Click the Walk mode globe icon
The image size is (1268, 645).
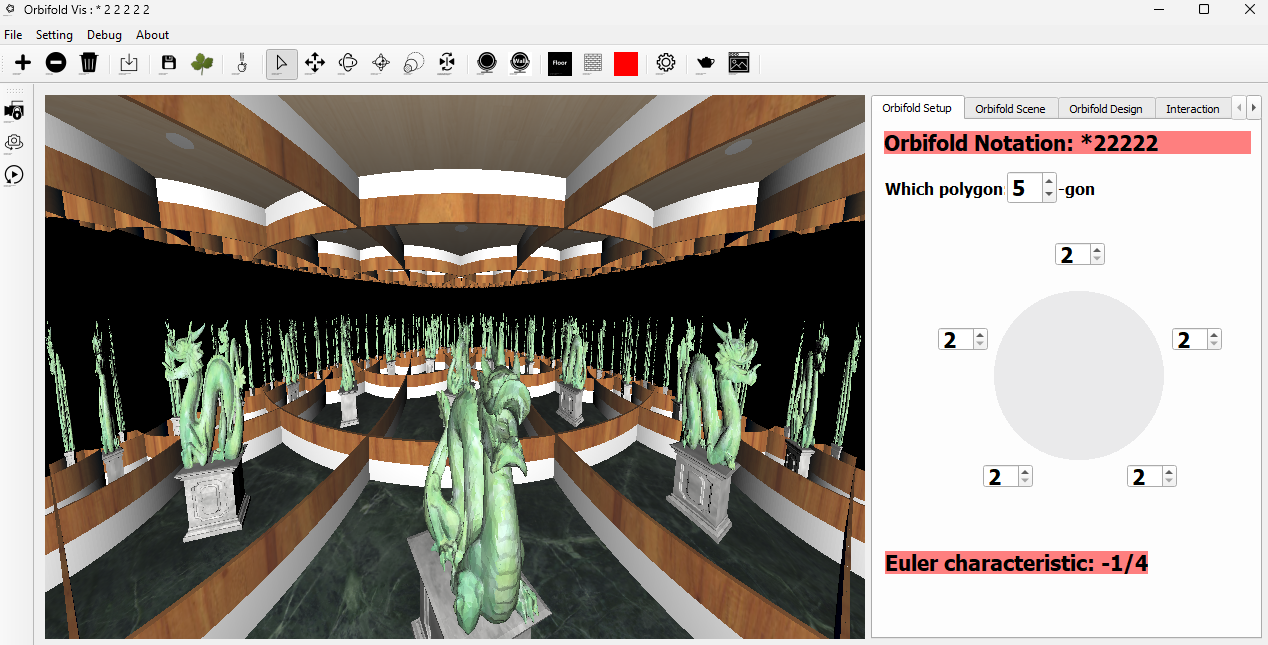(x=520, y=63)
